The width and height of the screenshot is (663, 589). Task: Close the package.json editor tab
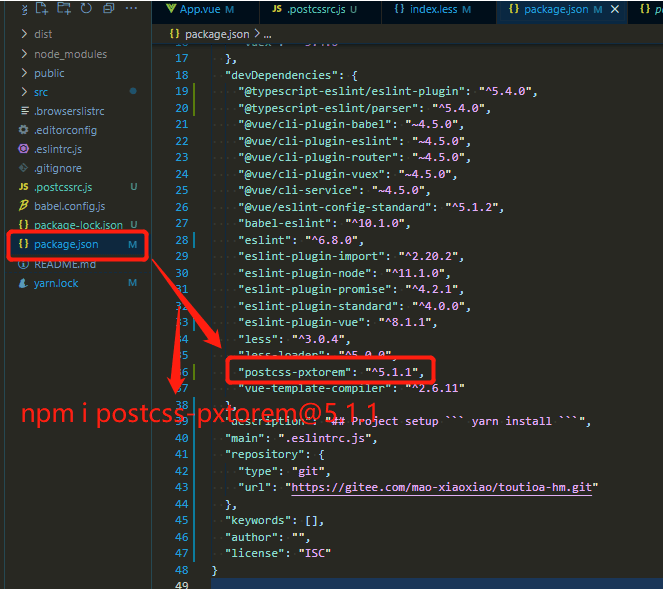point(615,9)
